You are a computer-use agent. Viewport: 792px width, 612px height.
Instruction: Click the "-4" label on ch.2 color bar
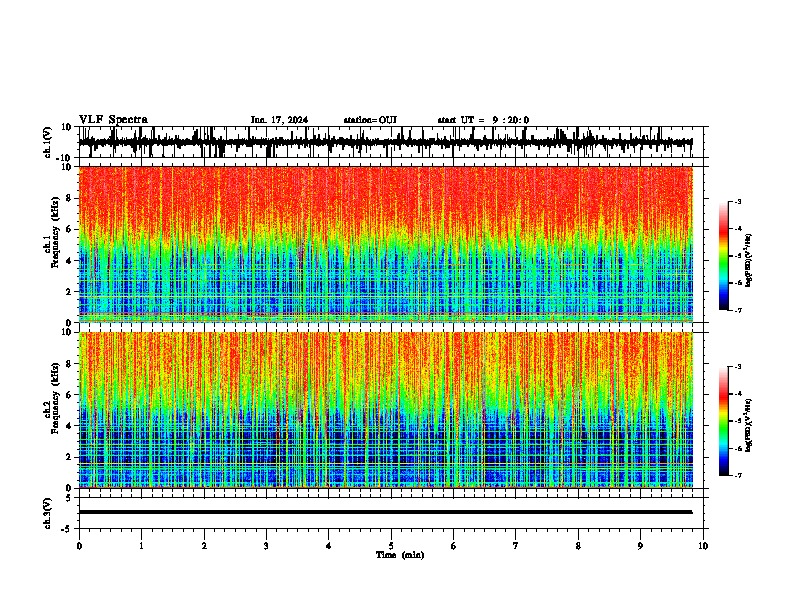coord(737,394)
